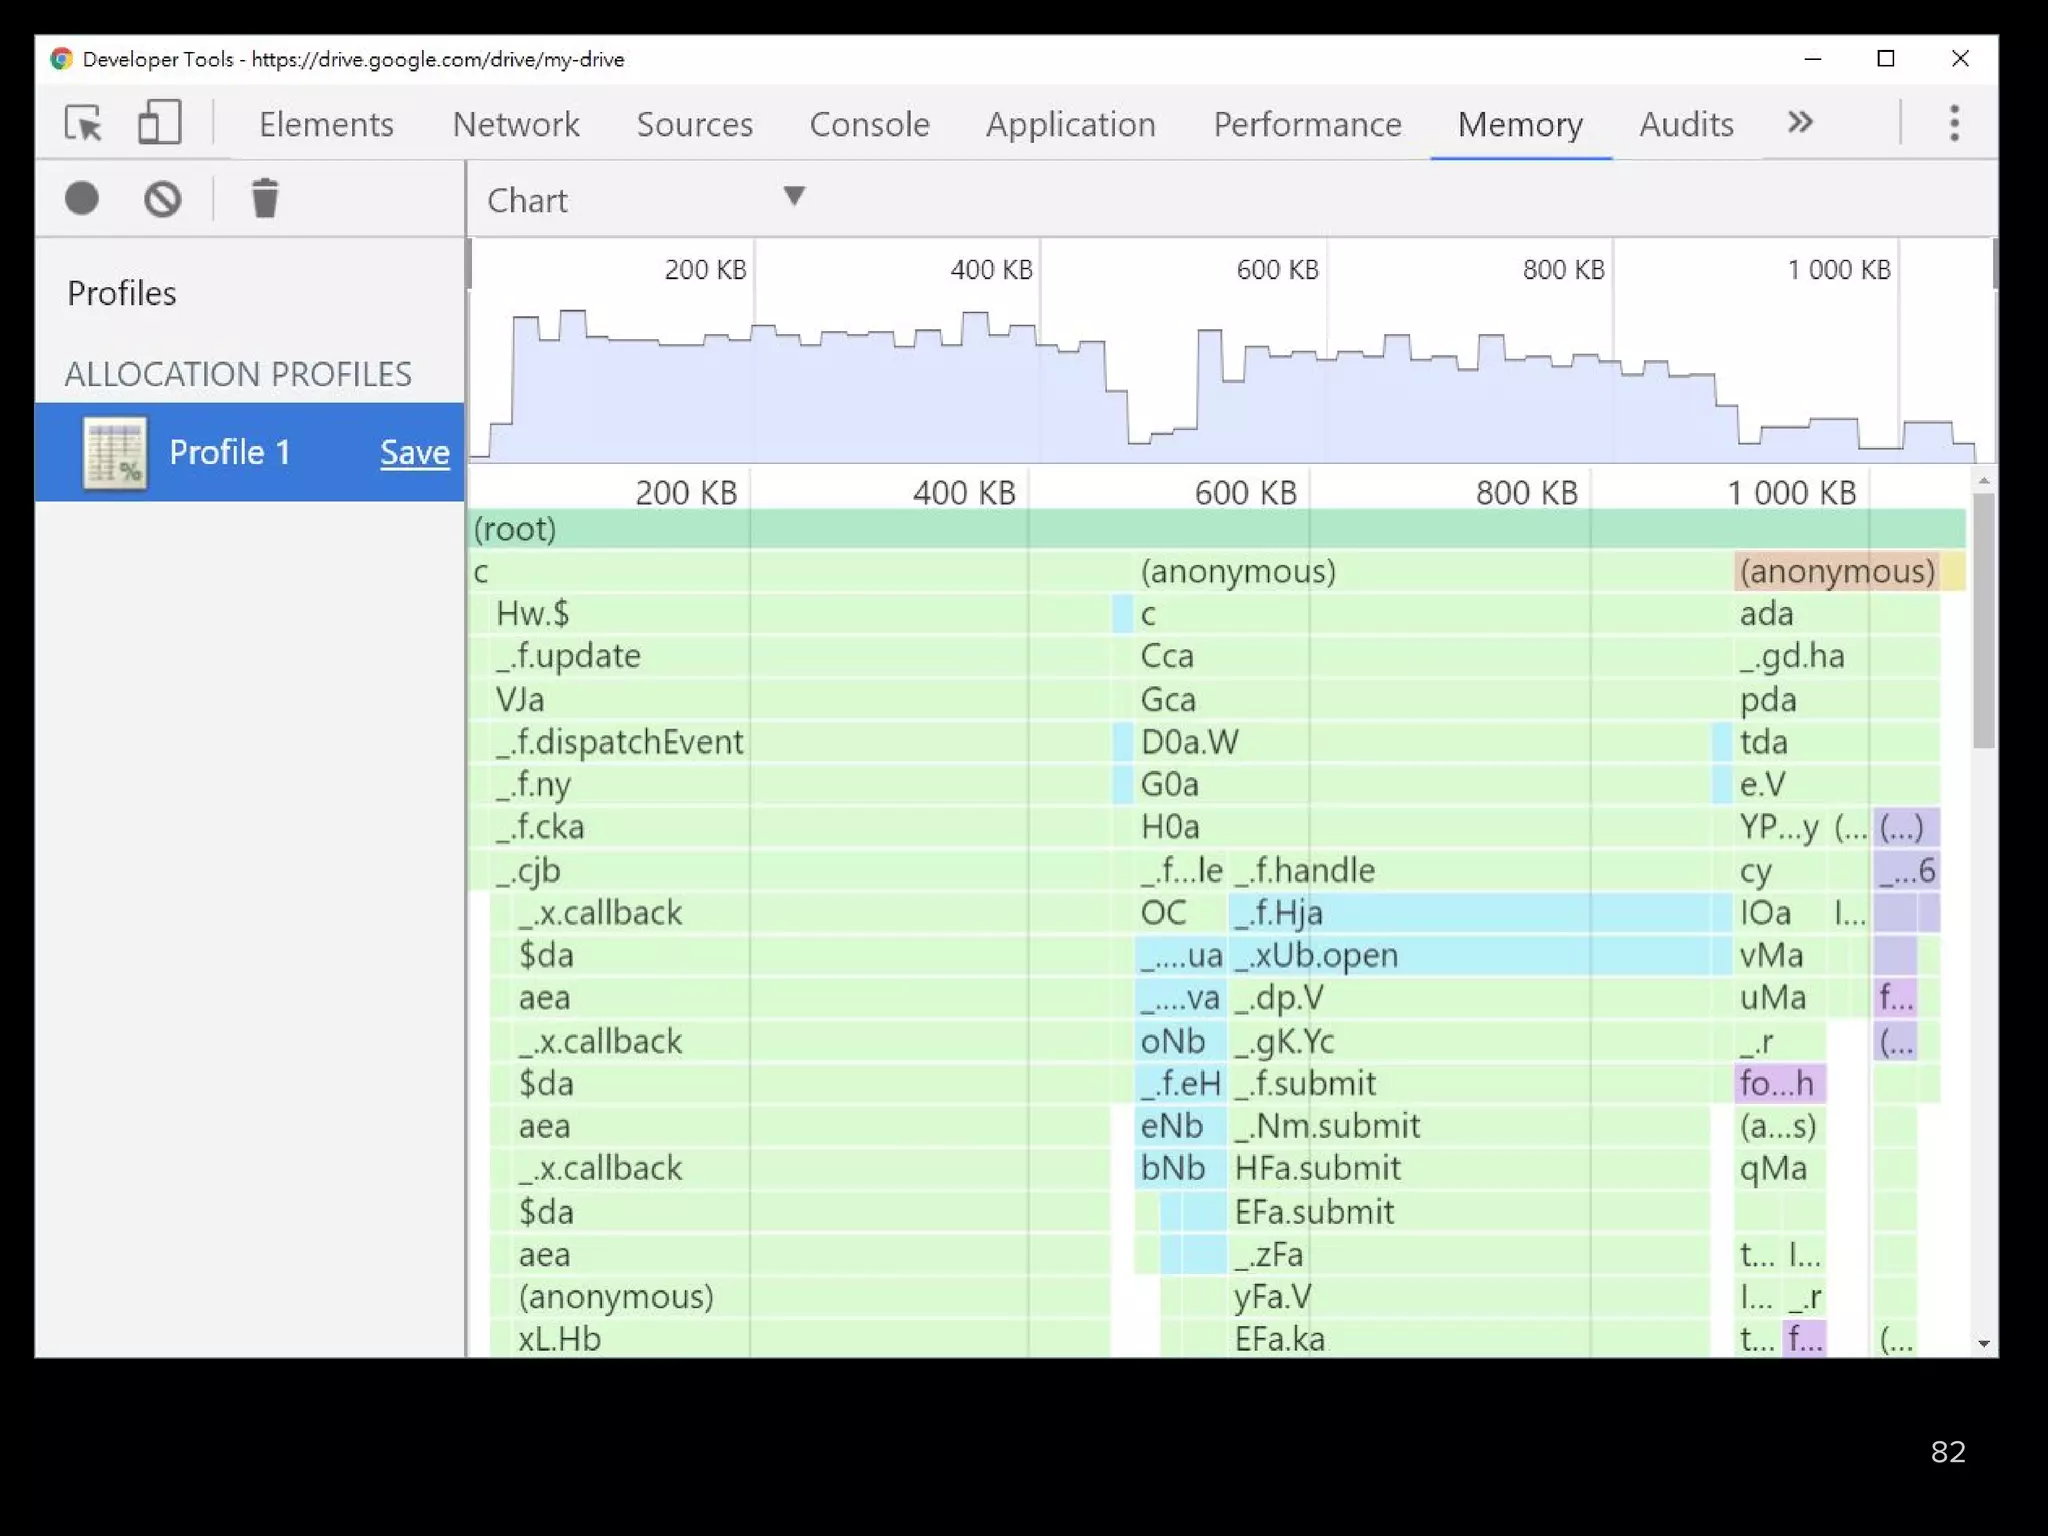
Task: Toggle the device toolbar icon
Action: click(x=160, y=123)
